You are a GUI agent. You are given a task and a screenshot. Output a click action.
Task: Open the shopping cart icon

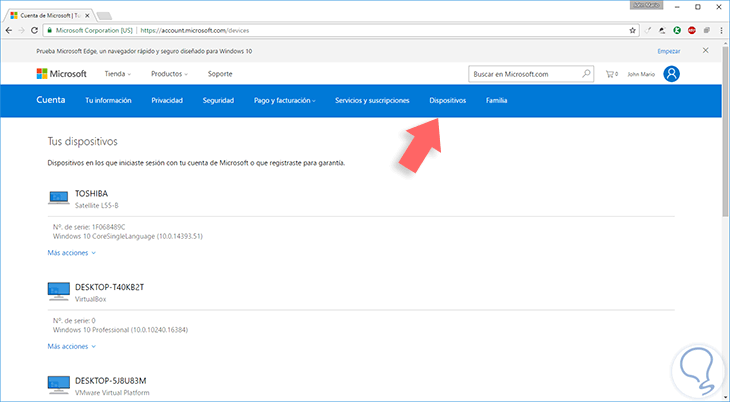(611, 74)
